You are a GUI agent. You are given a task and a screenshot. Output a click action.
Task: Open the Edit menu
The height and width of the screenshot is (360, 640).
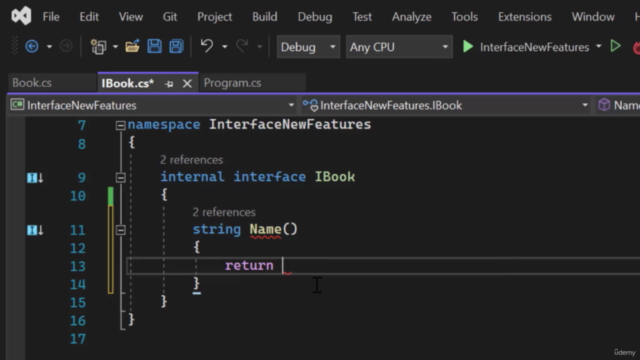(x=89, y=17)
